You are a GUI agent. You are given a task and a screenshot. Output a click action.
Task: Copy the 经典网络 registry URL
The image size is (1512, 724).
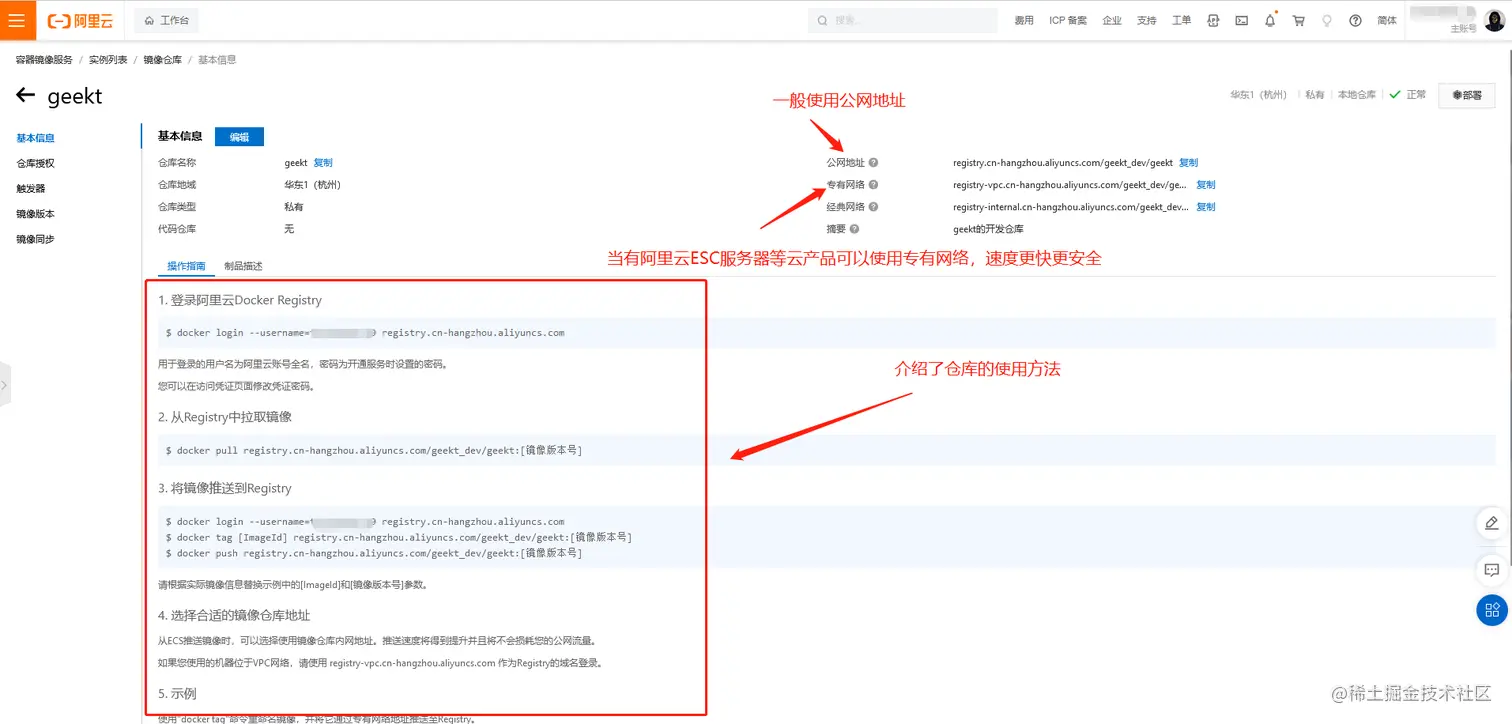click(1206, 207)
